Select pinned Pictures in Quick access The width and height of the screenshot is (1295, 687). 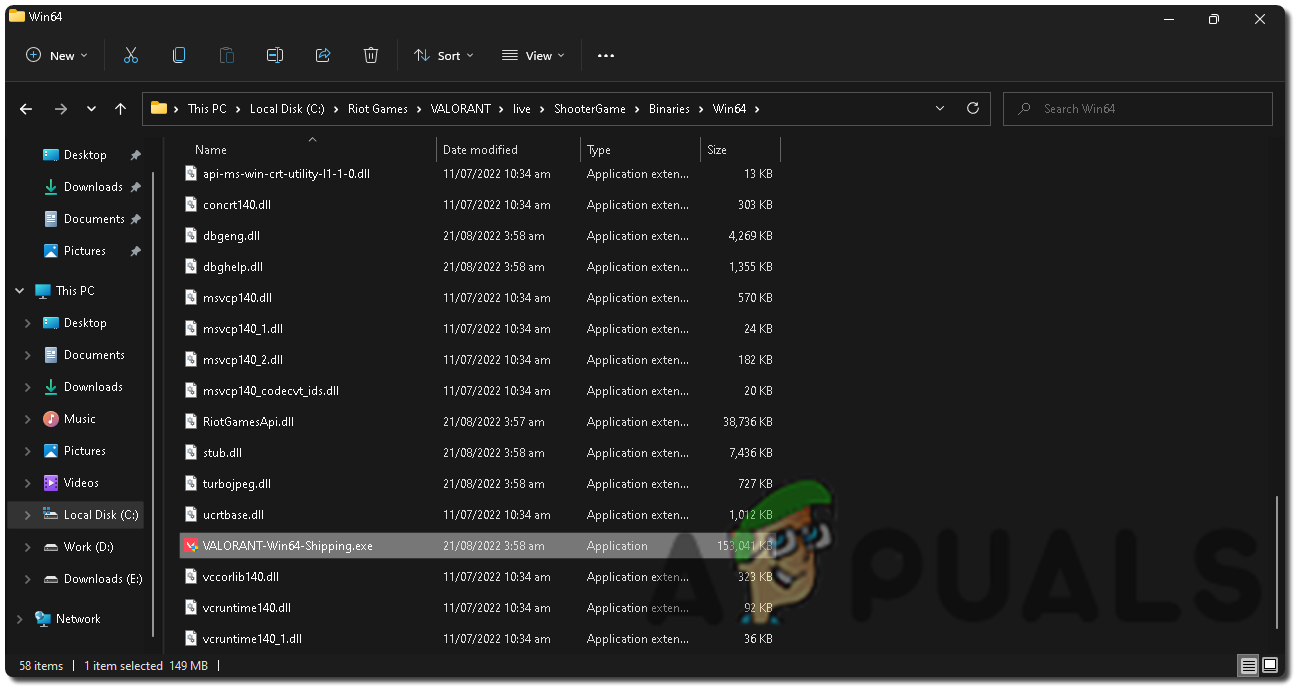click(x=85, y=251)
